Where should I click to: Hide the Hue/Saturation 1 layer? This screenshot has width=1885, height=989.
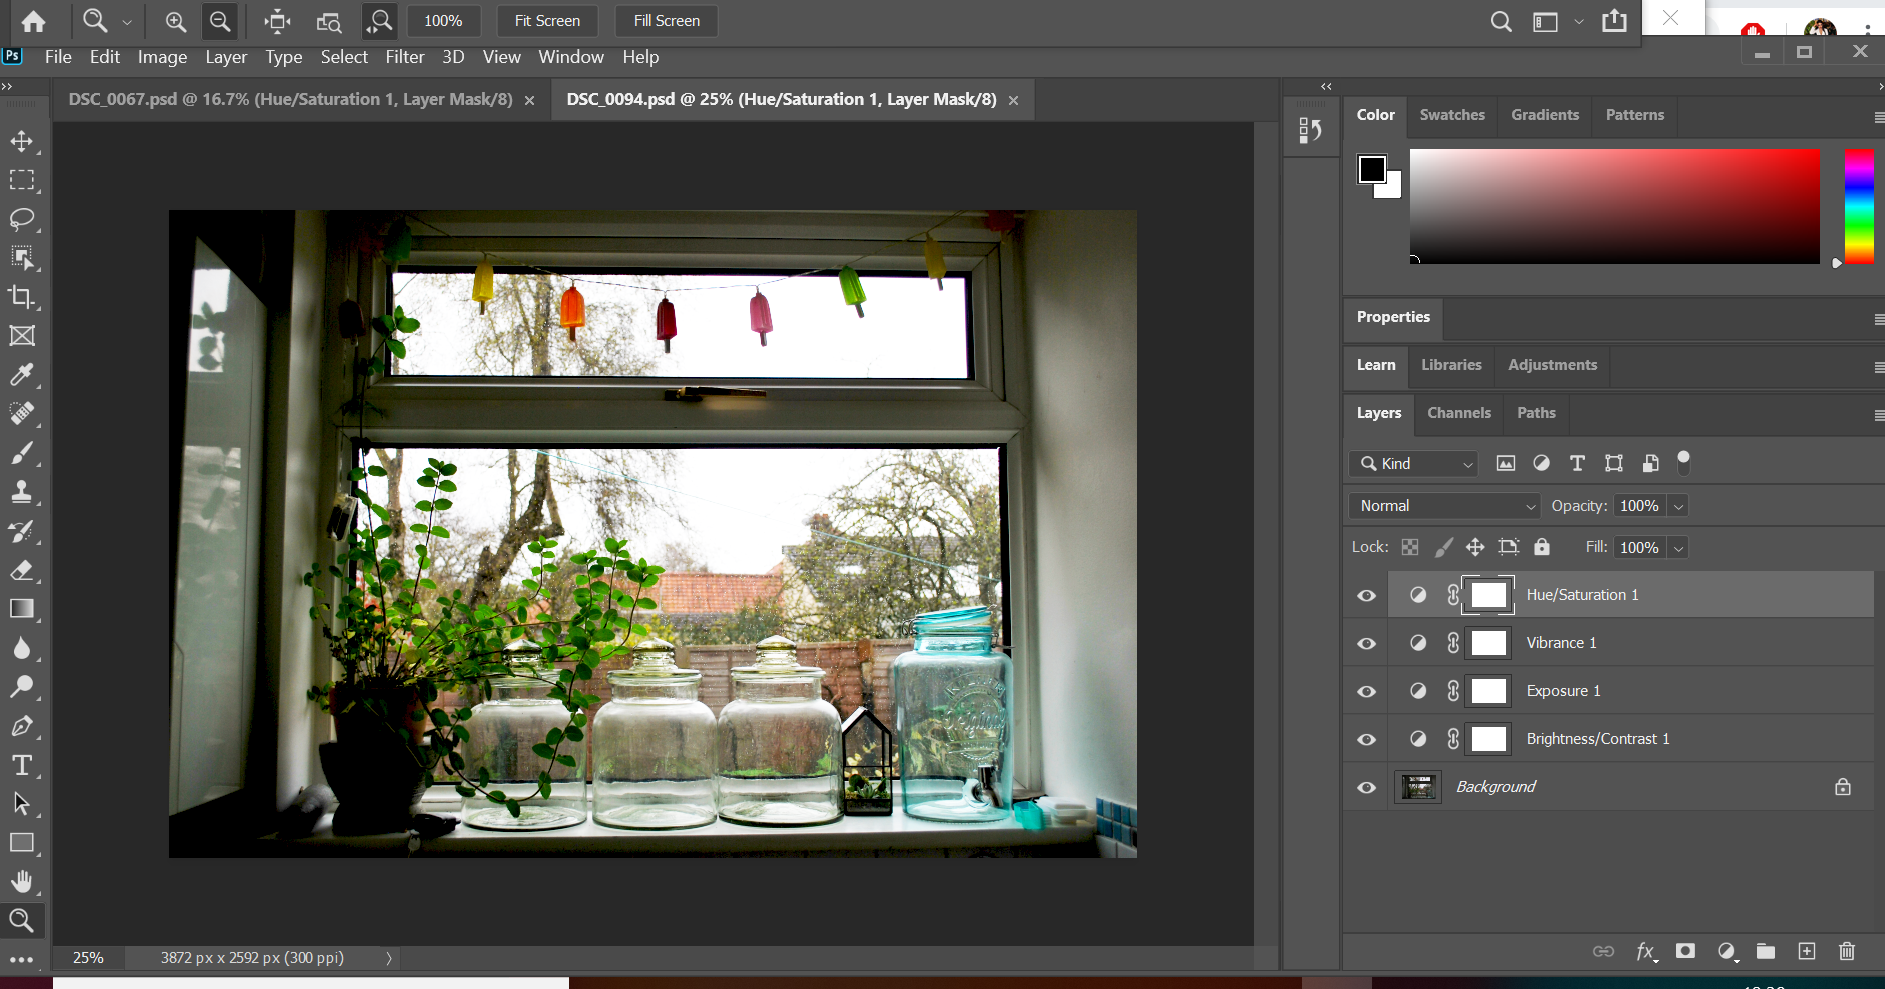pos(1366,595)
